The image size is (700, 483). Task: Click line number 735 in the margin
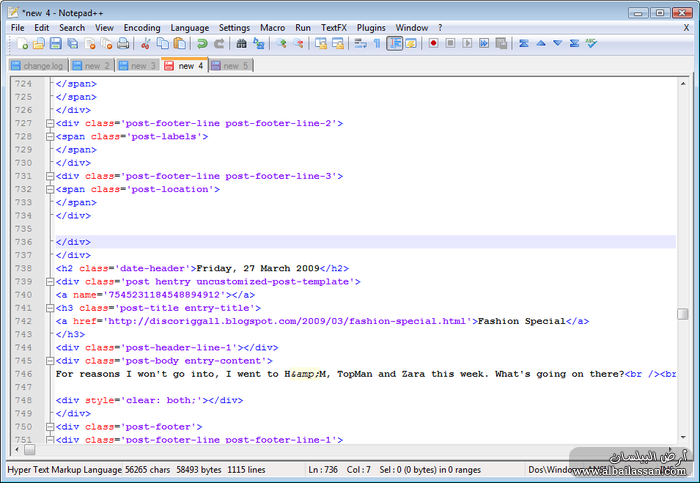(x=23, y=229)
